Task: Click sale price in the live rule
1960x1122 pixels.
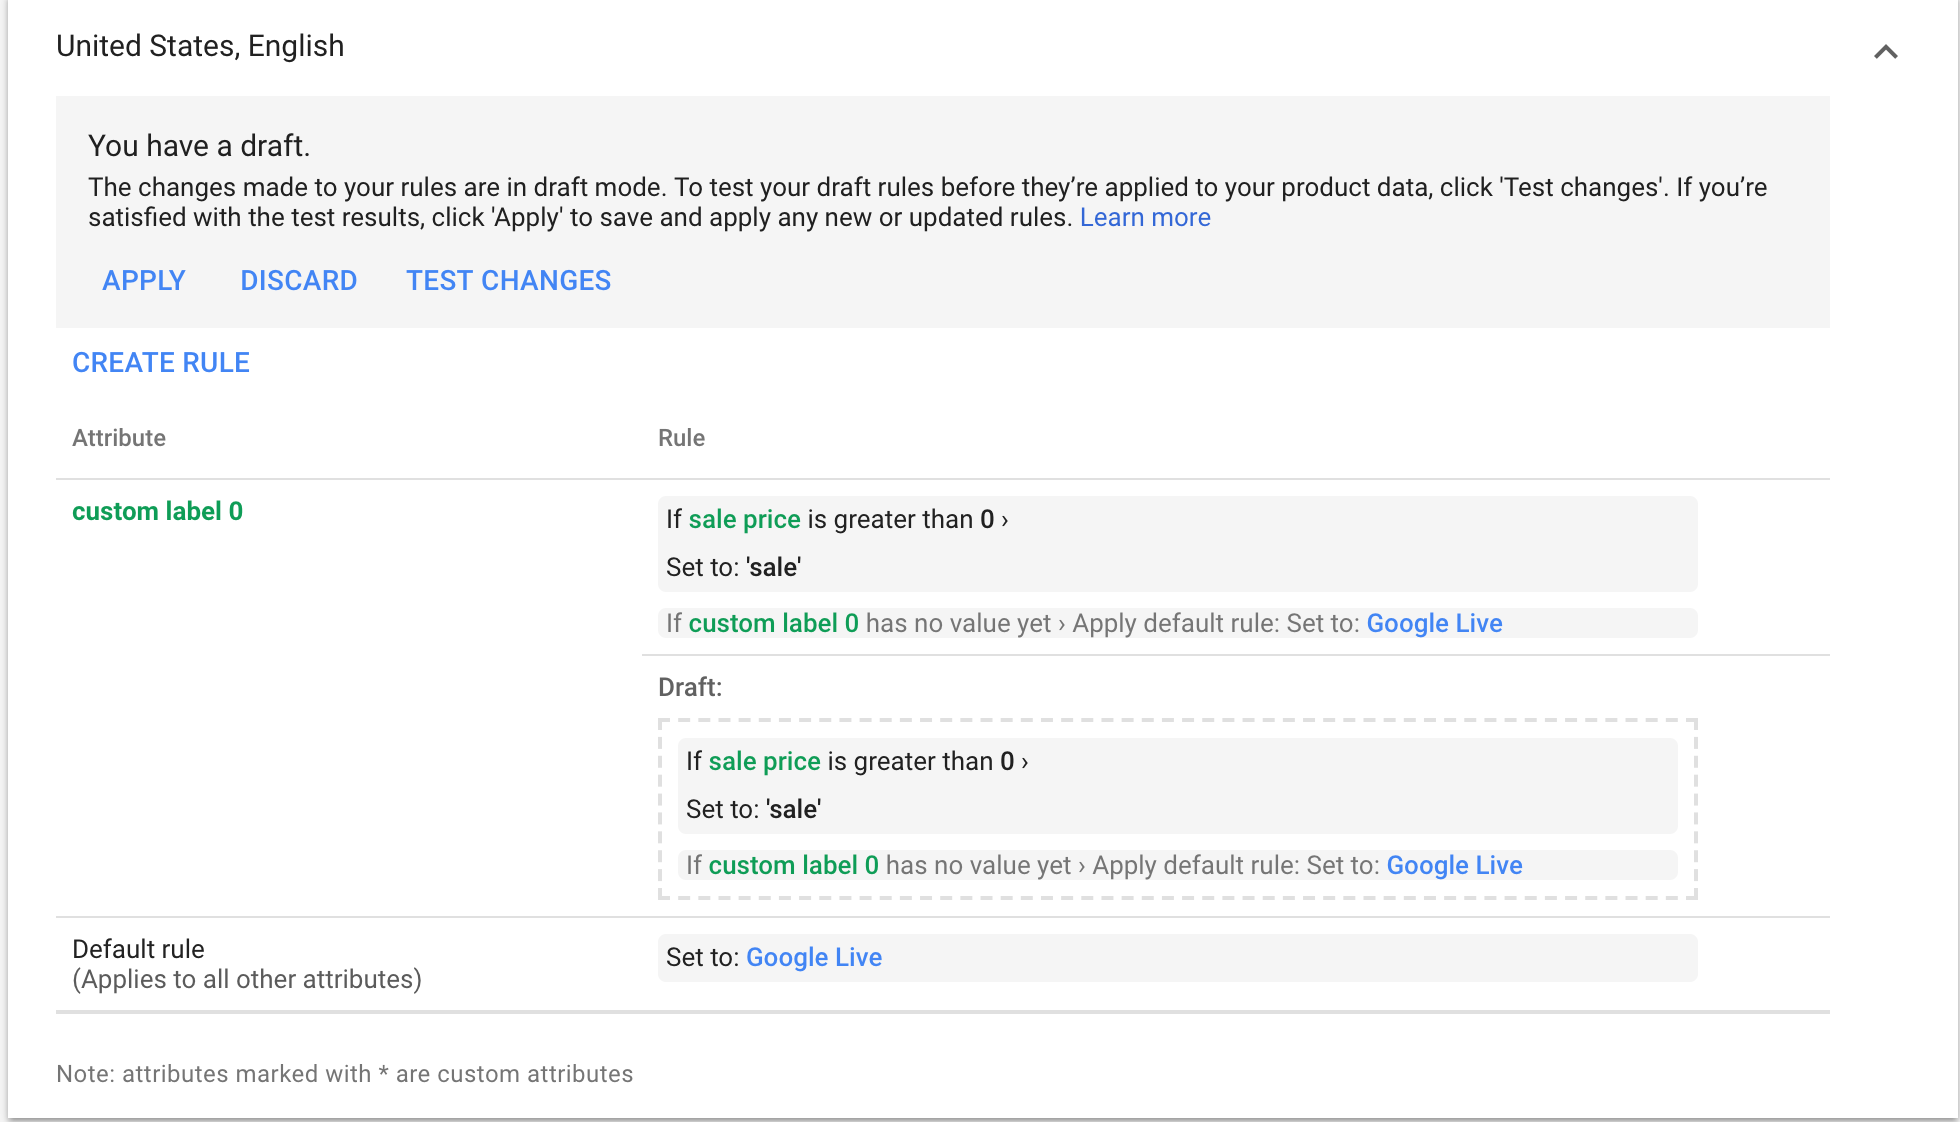Action: coord(744,520)
